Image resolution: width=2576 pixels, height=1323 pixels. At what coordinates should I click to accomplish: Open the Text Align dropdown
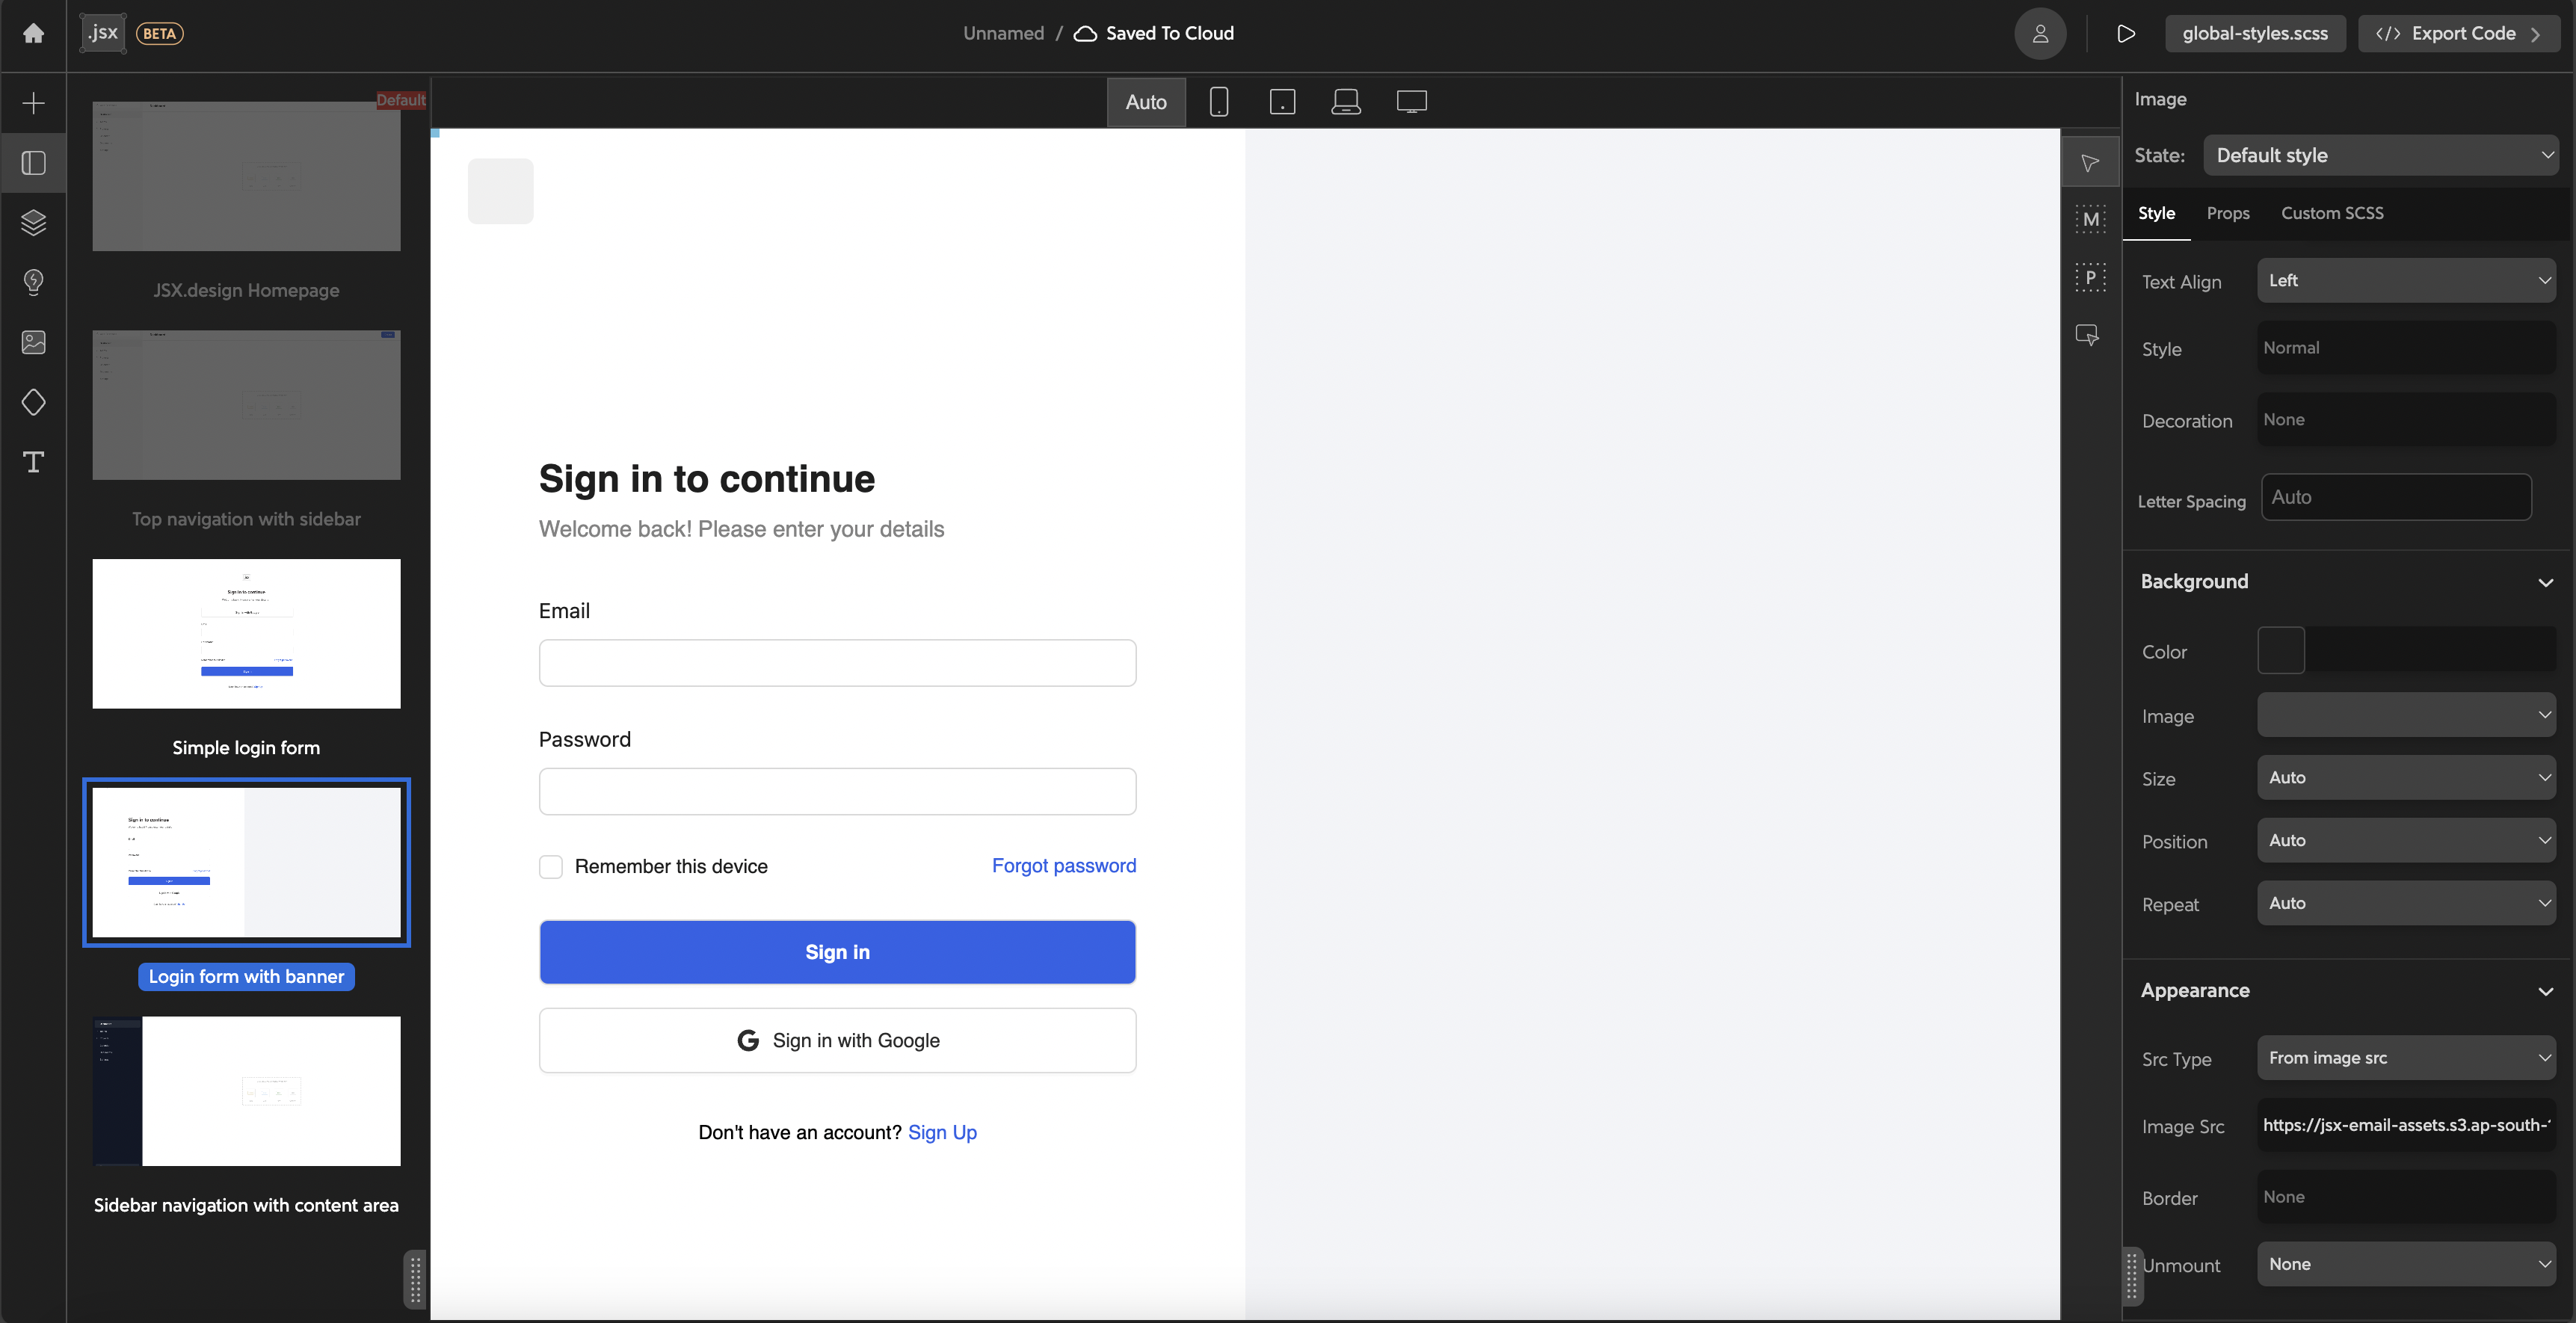(2405, 281)
